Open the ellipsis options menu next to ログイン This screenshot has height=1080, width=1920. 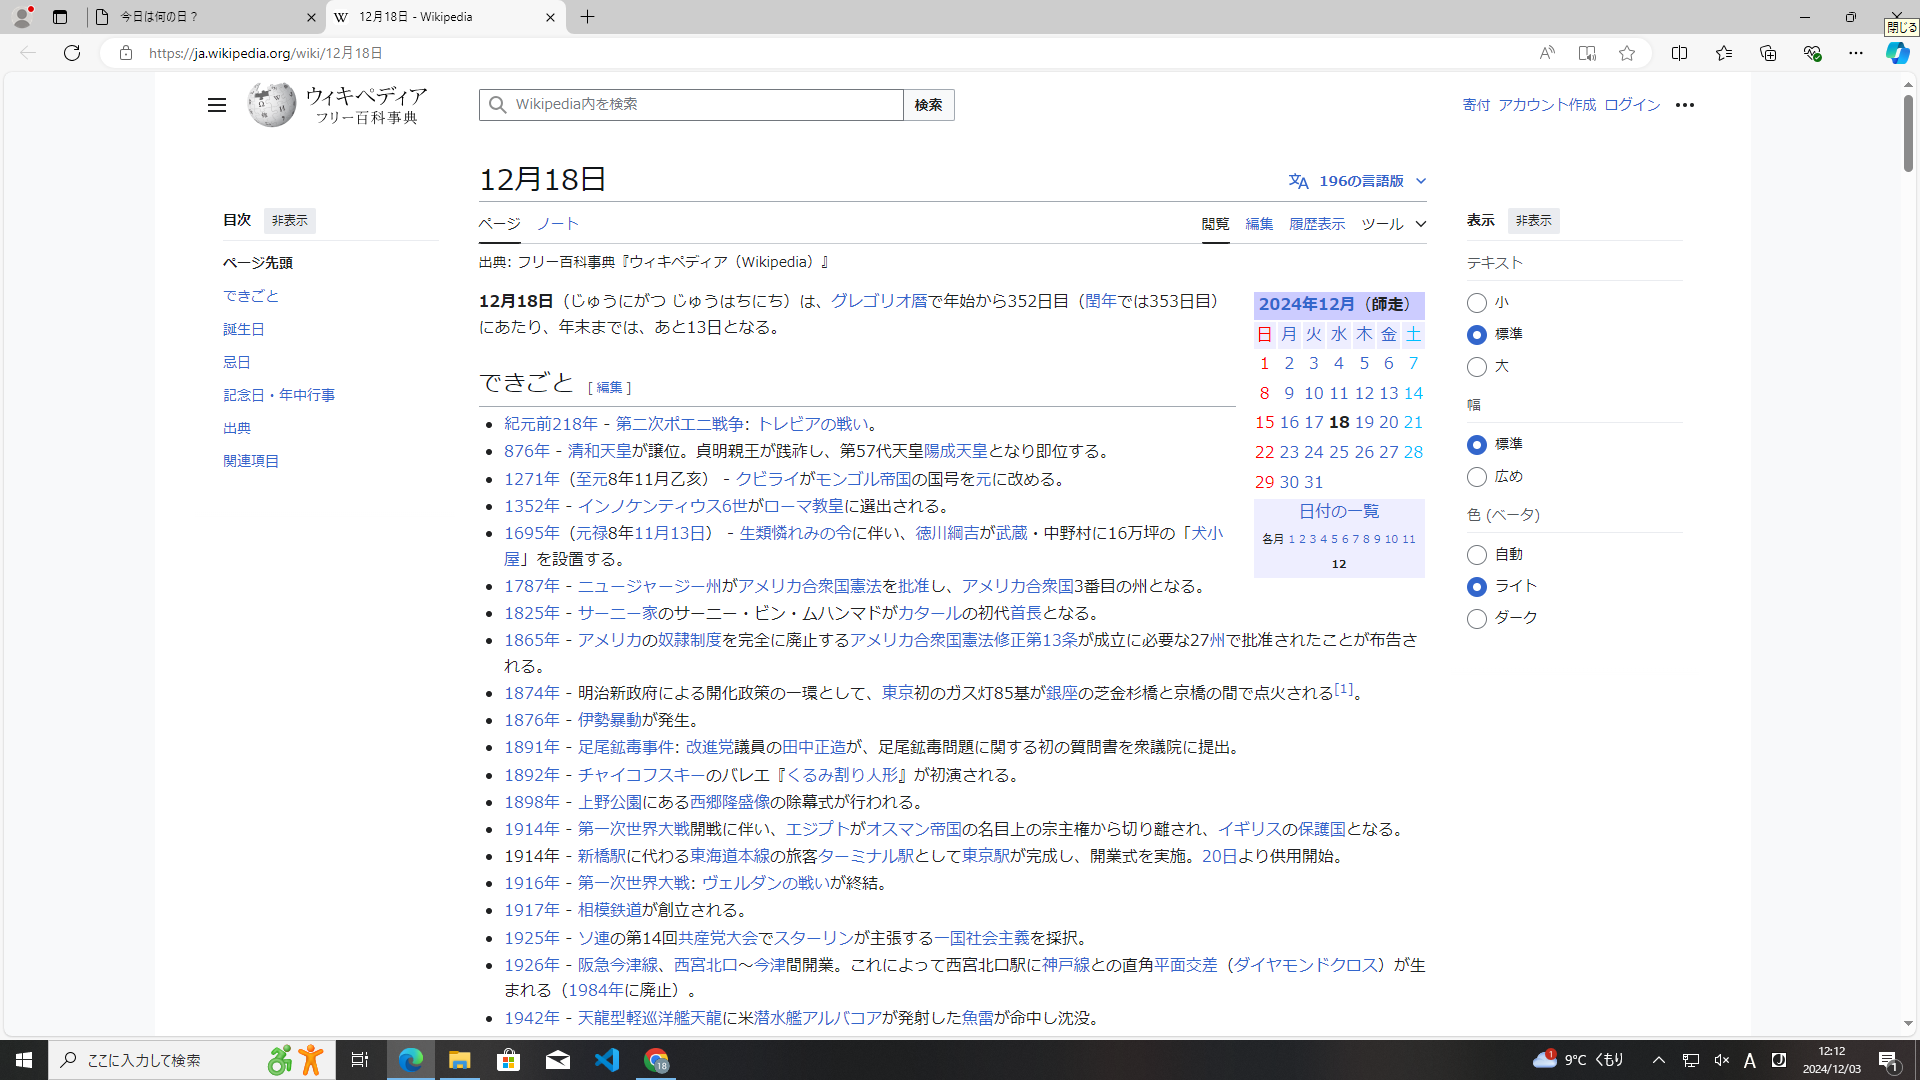(1685, 104)
